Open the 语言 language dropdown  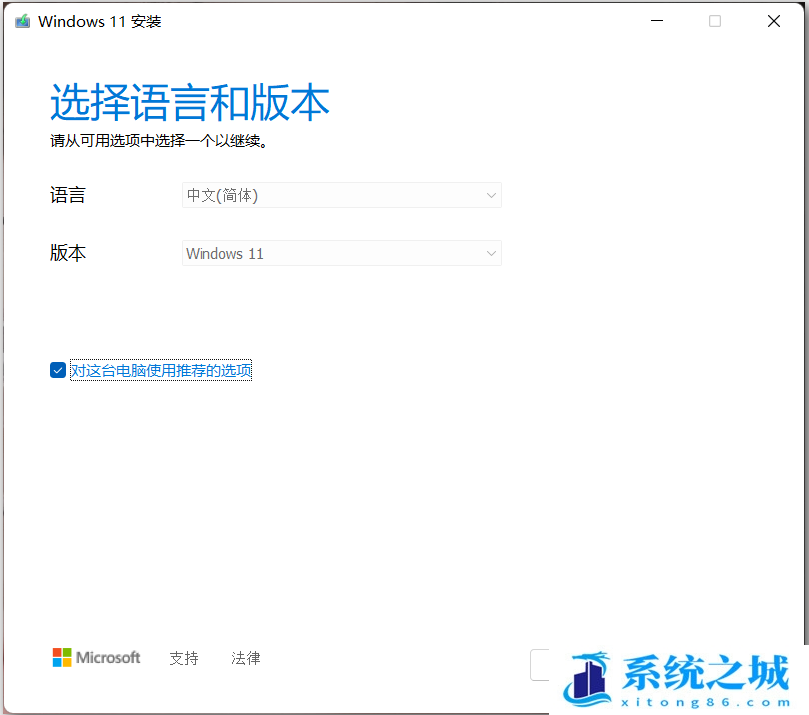(x=342, y=195)
